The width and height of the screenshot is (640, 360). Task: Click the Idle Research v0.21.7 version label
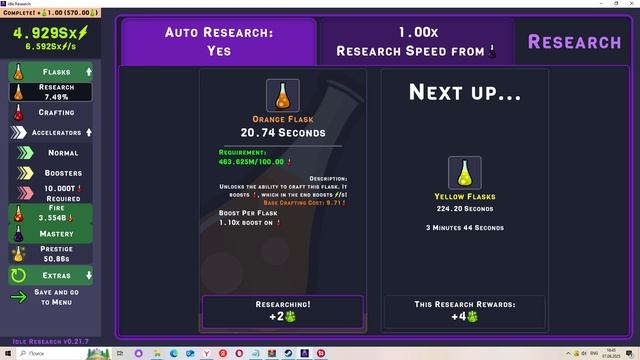tap(50, 341)
